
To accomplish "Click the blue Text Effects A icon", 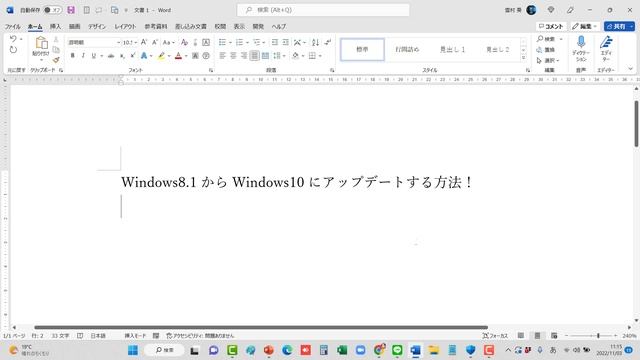I will [x=144, y=56].
